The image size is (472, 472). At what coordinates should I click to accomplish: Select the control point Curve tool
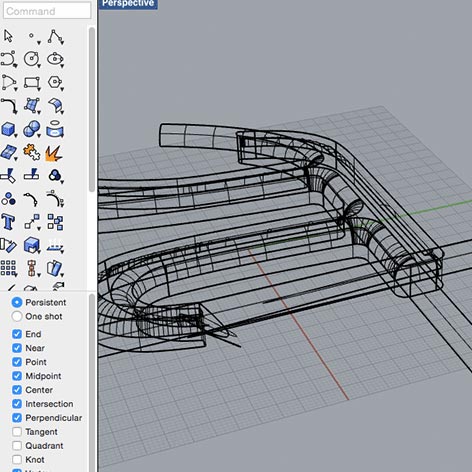[x=9, y=59]
